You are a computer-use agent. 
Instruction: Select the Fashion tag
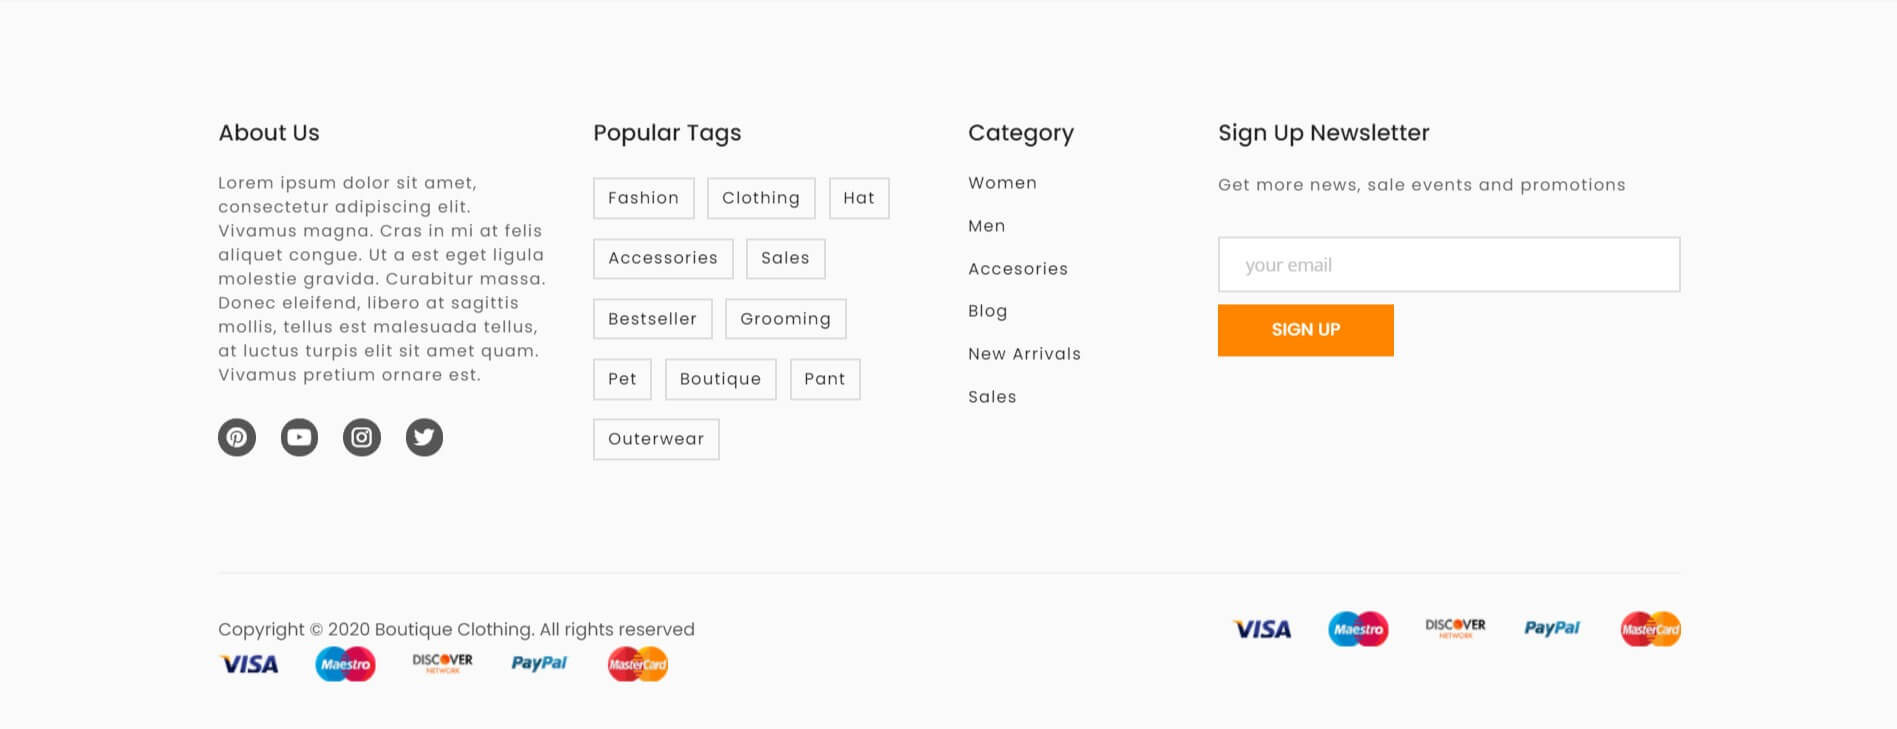[x=643, y=198]
